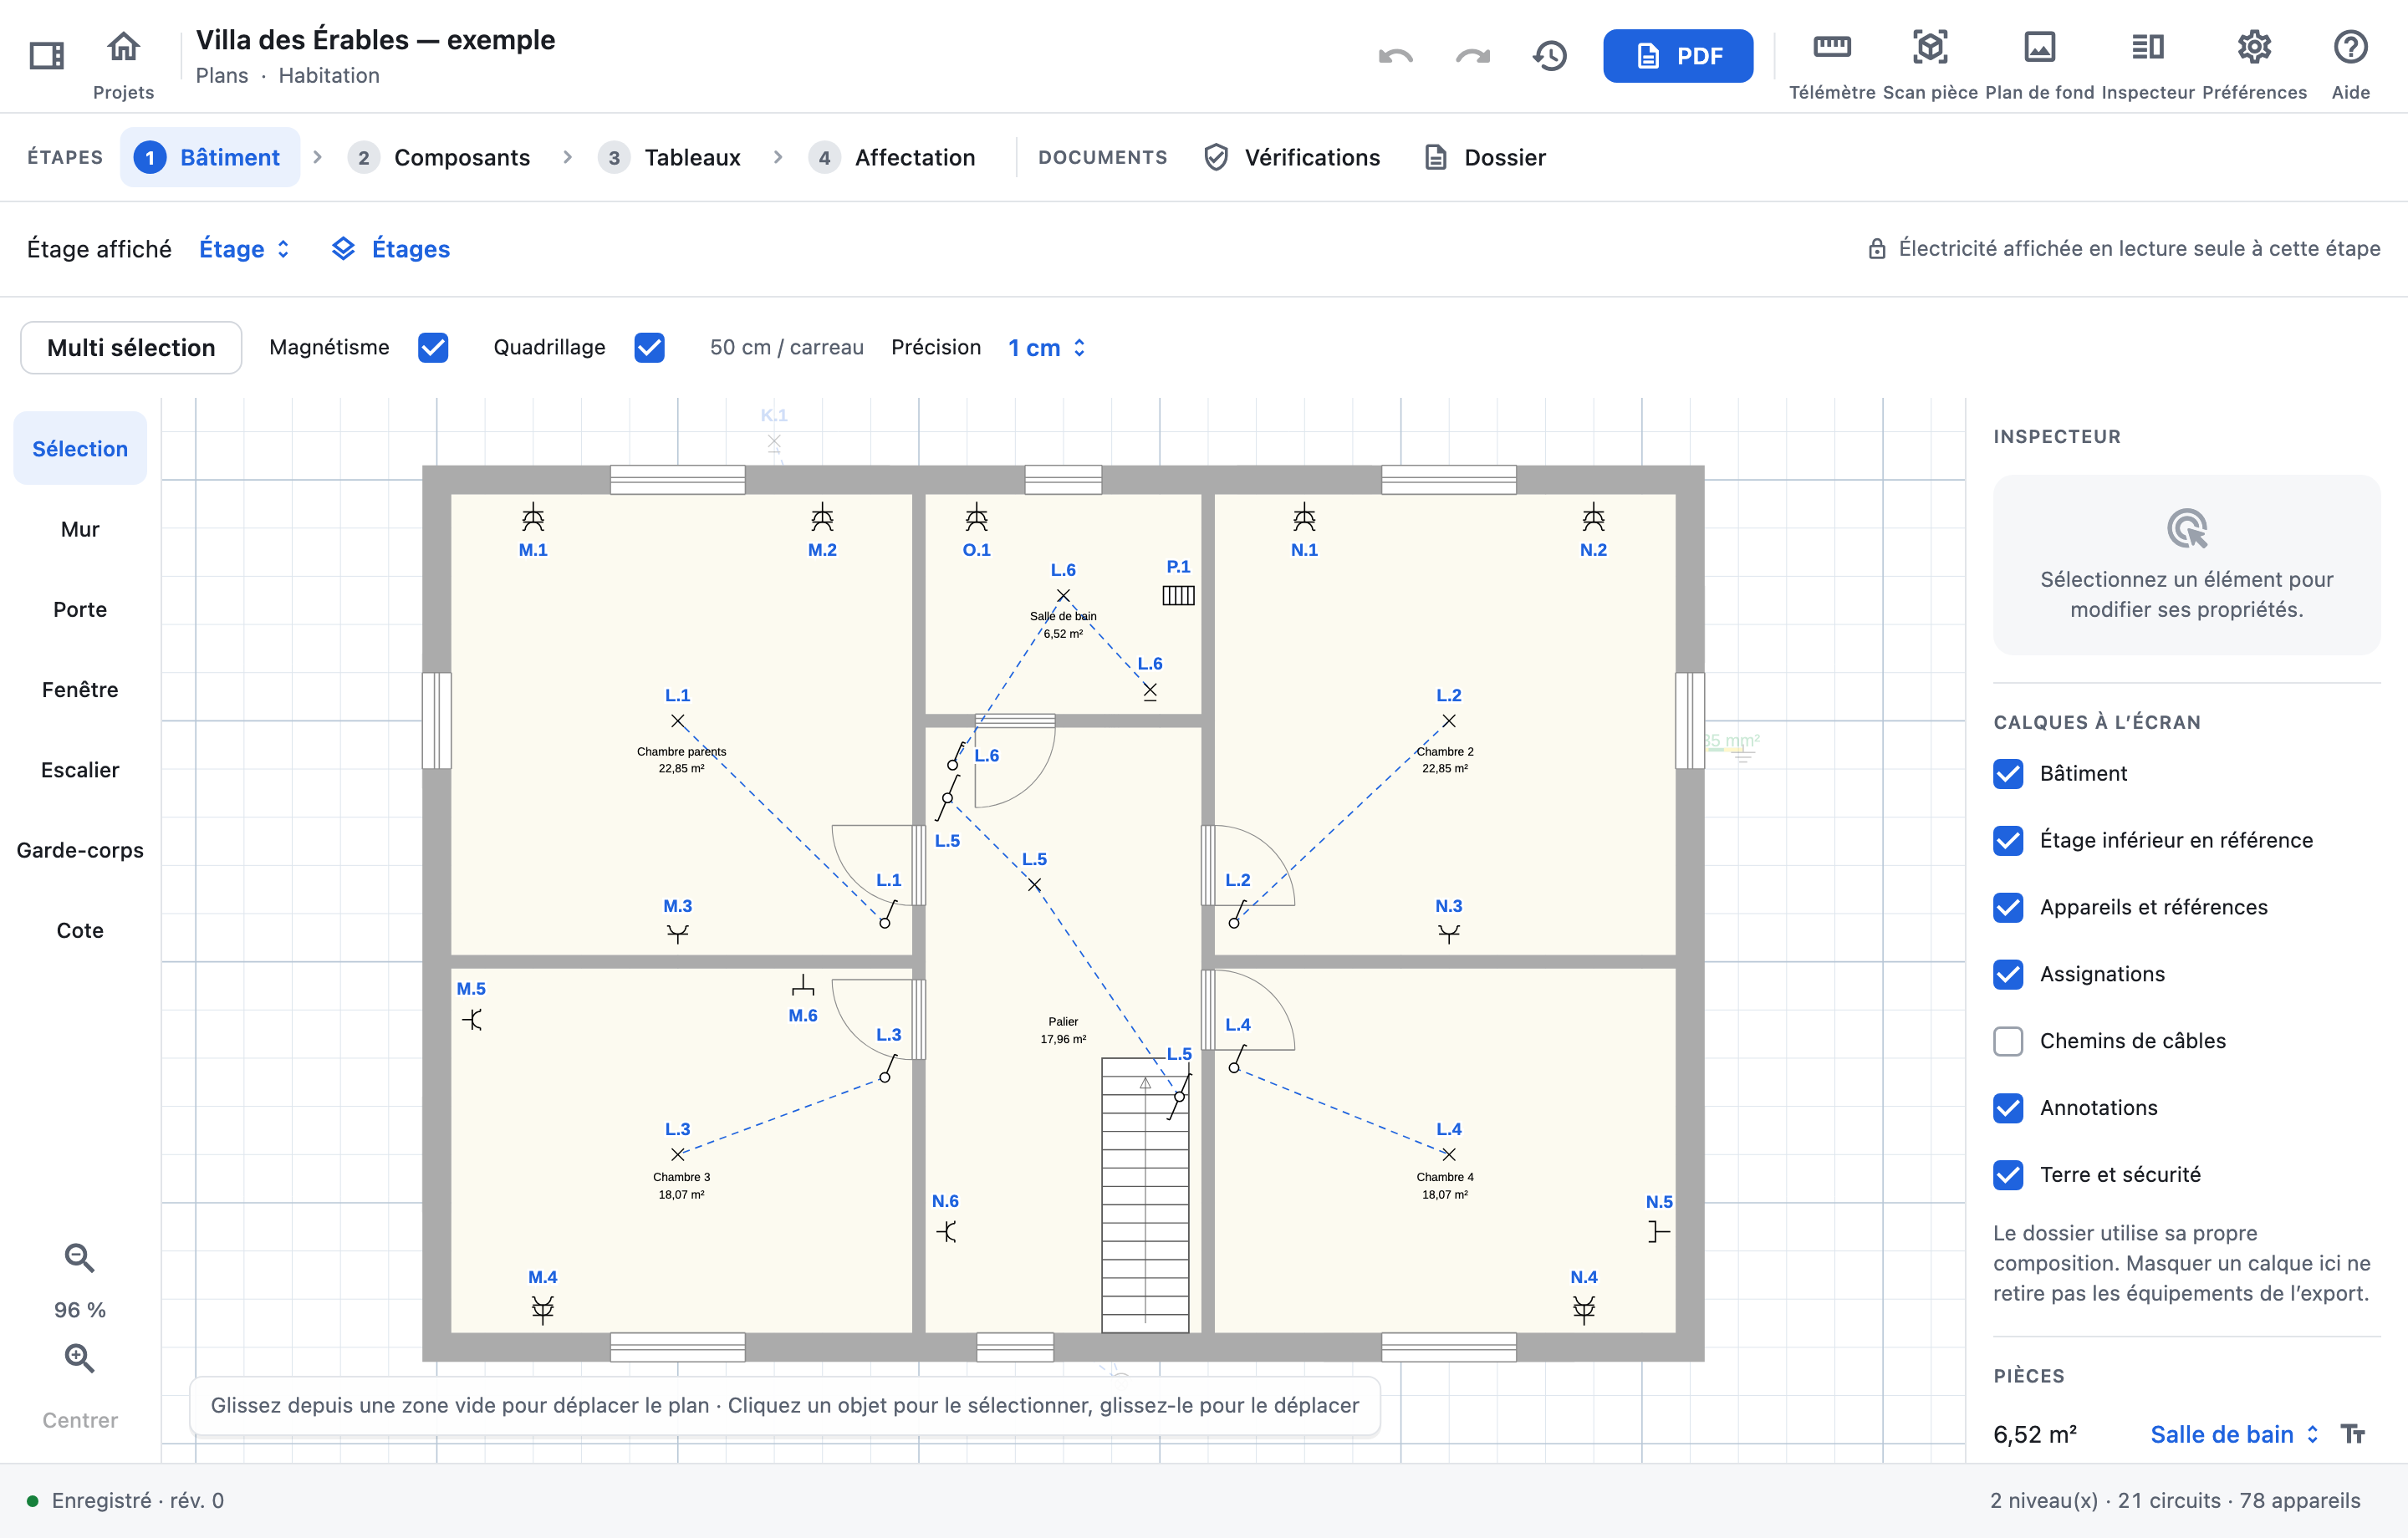Image resolution: width=2408 pixels, height=1538 pixels.
Task: Open the Précision 1 cm dropdown
Action: coord(1046,347)
